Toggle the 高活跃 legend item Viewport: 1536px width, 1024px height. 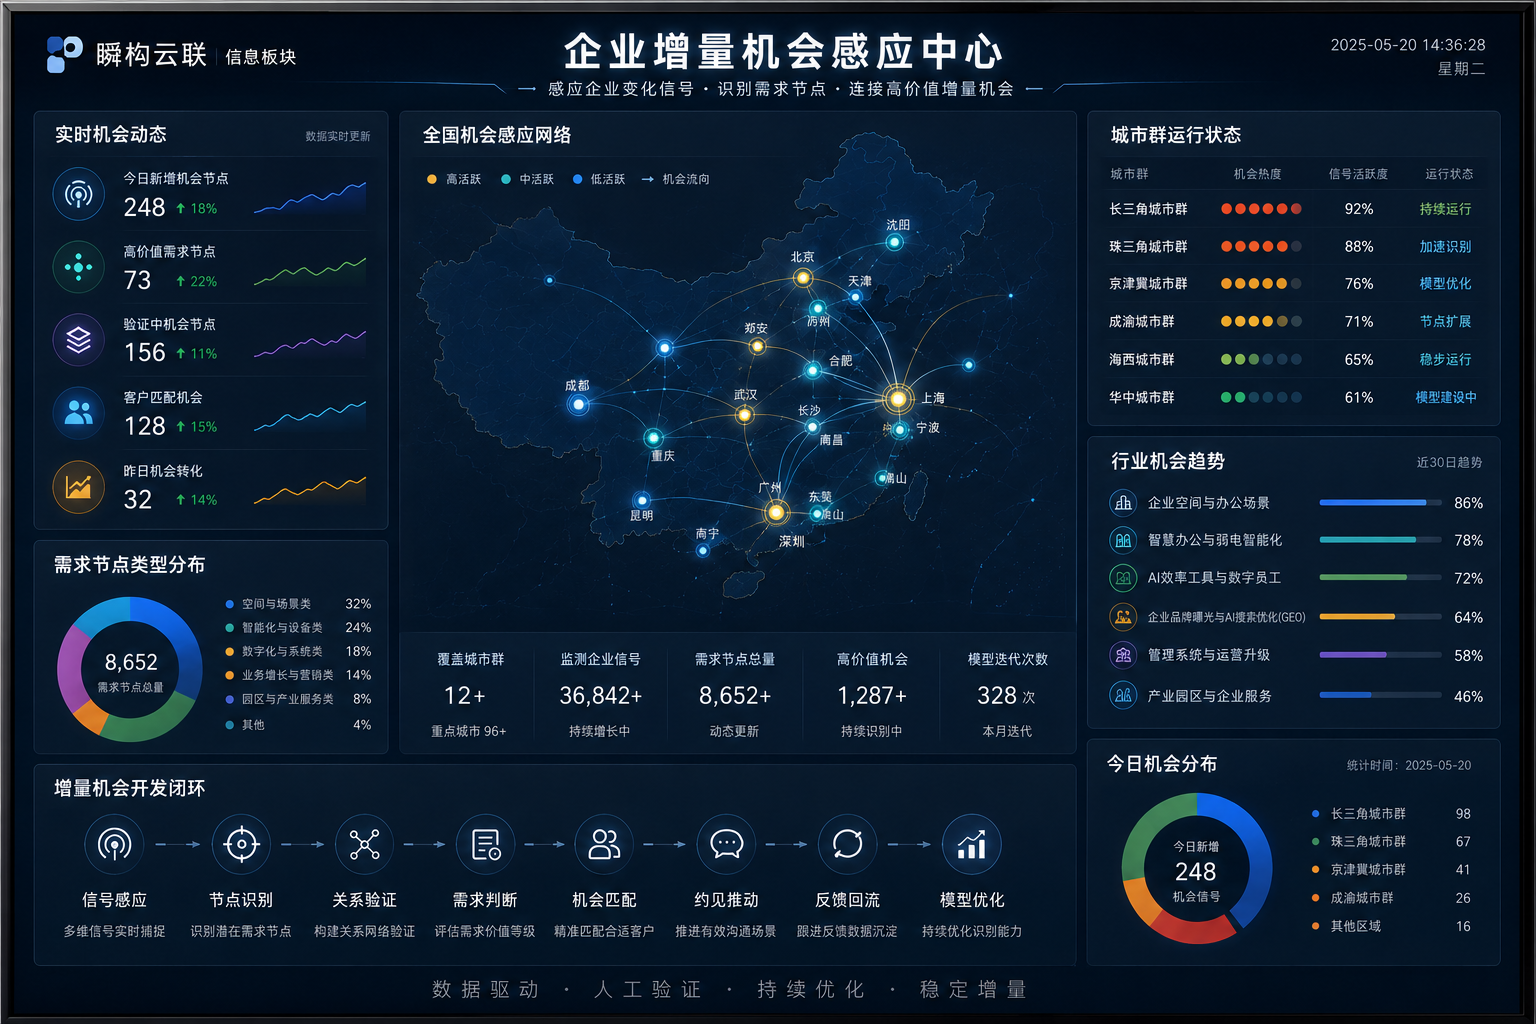(454, 179)
